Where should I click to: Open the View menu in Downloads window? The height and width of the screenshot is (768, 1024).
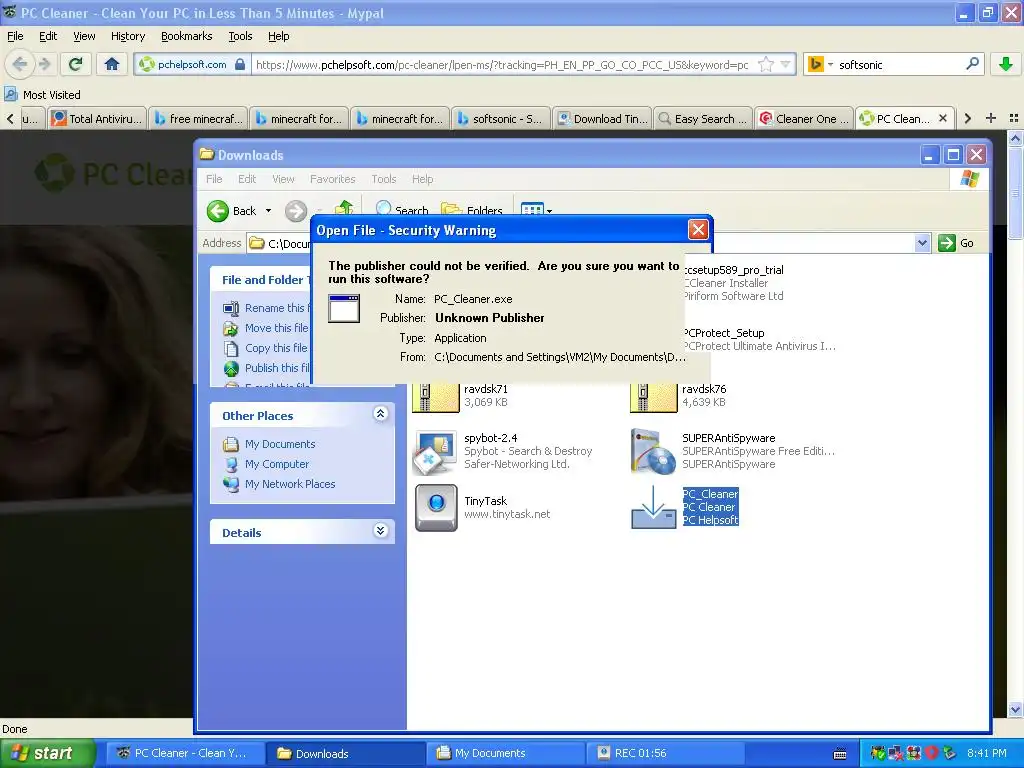(283, 179)
